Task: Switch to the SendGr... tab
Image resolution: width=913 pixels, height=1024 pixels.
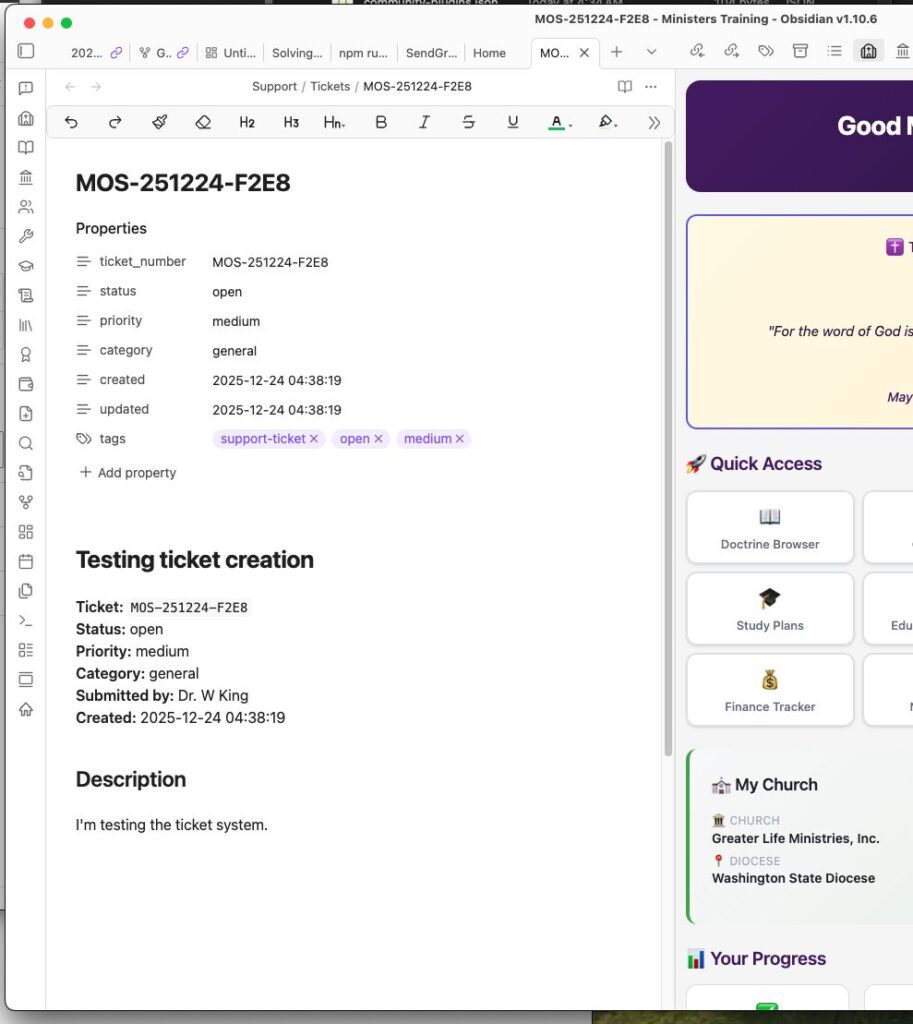Action: pos(431,53)
